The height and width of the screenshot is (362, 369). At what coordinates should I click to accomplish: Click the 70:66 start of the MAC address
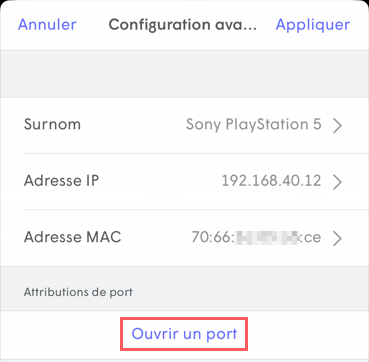pyautogui.click(x=213, y=237)
